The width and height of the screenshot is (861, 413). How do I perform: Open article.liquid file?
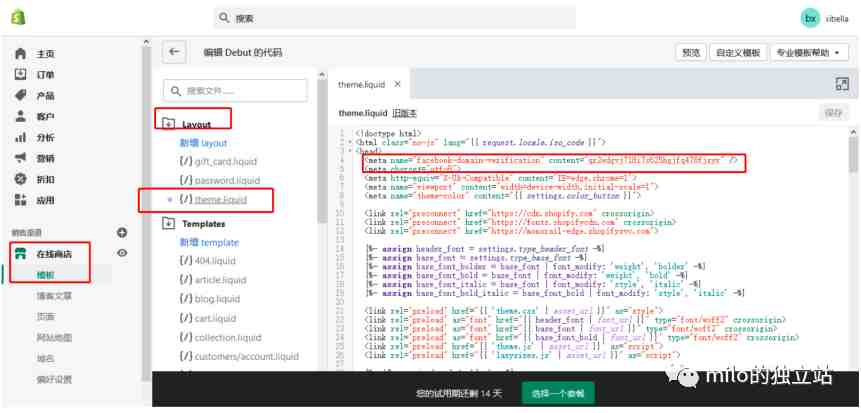click(213, 280)
